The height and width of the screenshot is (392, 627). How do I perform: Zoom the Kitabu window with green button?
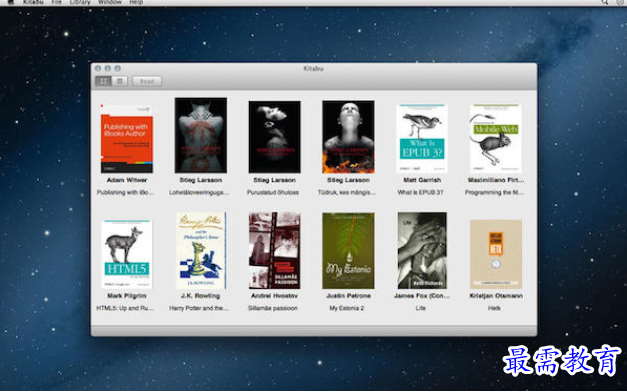118,68
